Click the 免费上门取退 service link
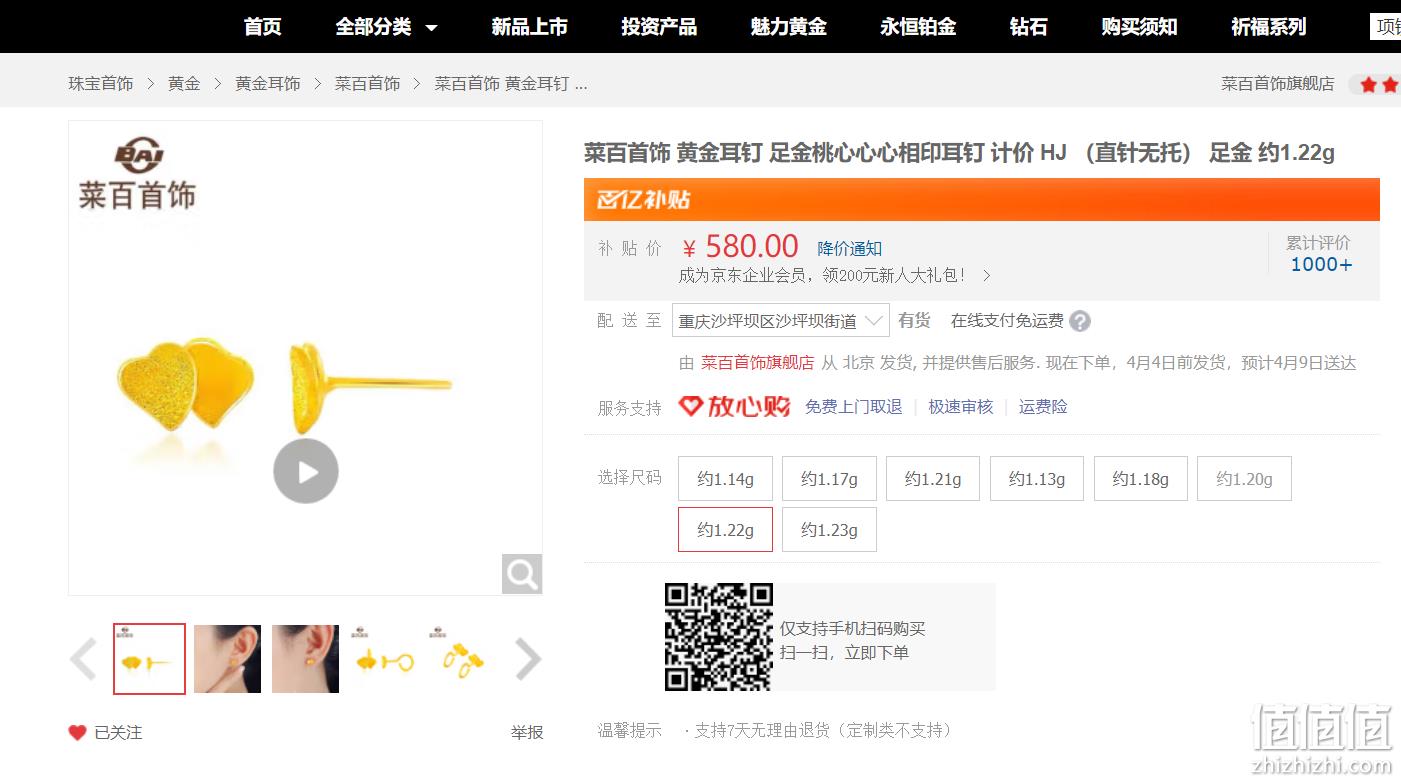Image resolution: width=1401 pixels, height=783 pixels. (x=854, y=407)
